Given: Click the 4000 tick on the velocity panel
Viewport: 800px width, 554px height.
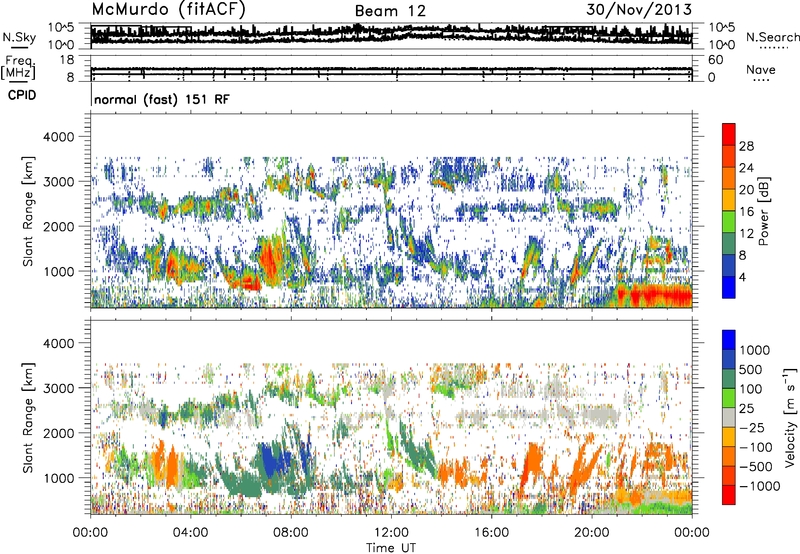Looking at the screenshot, I should pyautogui.click(x=59, y=343).
